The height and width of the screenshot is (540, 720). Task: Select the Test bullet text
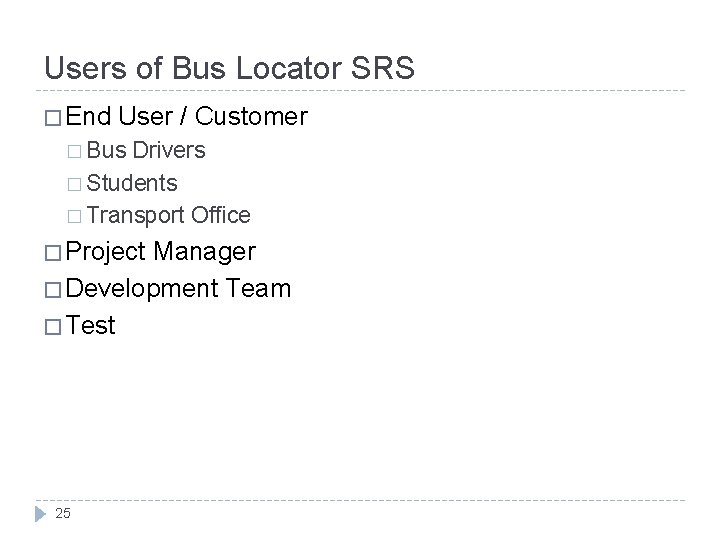(92, 325)
